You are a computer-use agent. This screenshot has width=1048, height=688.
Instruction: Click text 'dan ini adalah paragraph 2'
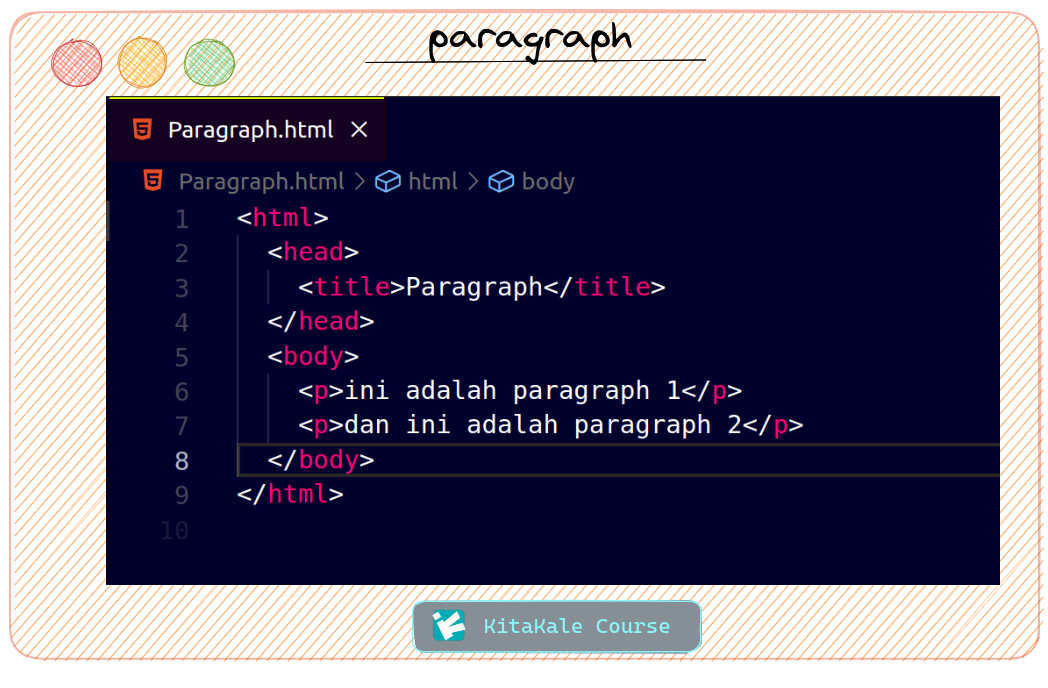point(543,425)
